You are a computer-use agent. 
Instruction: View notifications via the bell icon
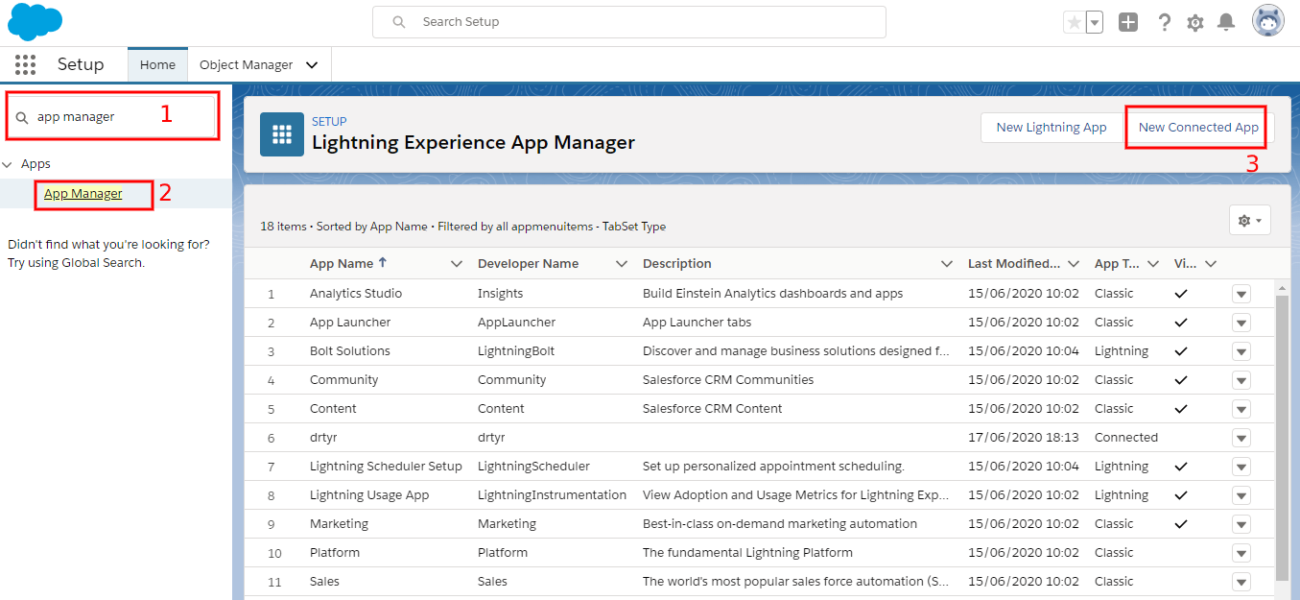1226,21
